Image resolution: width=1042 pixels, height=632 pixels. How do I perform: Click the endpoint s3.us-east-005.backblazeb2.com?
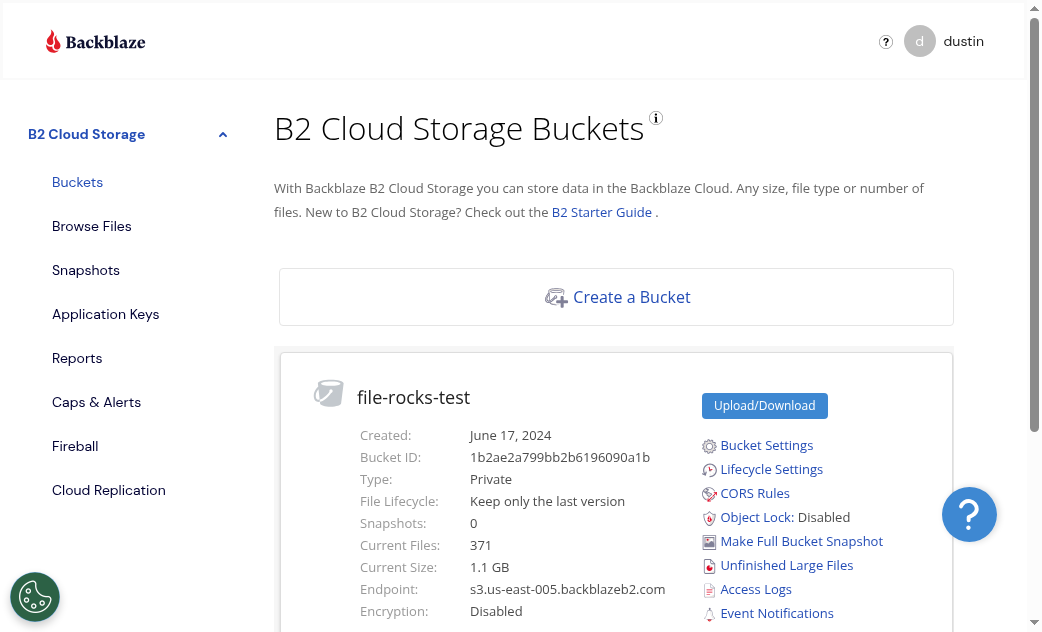[x=568, y=589]
